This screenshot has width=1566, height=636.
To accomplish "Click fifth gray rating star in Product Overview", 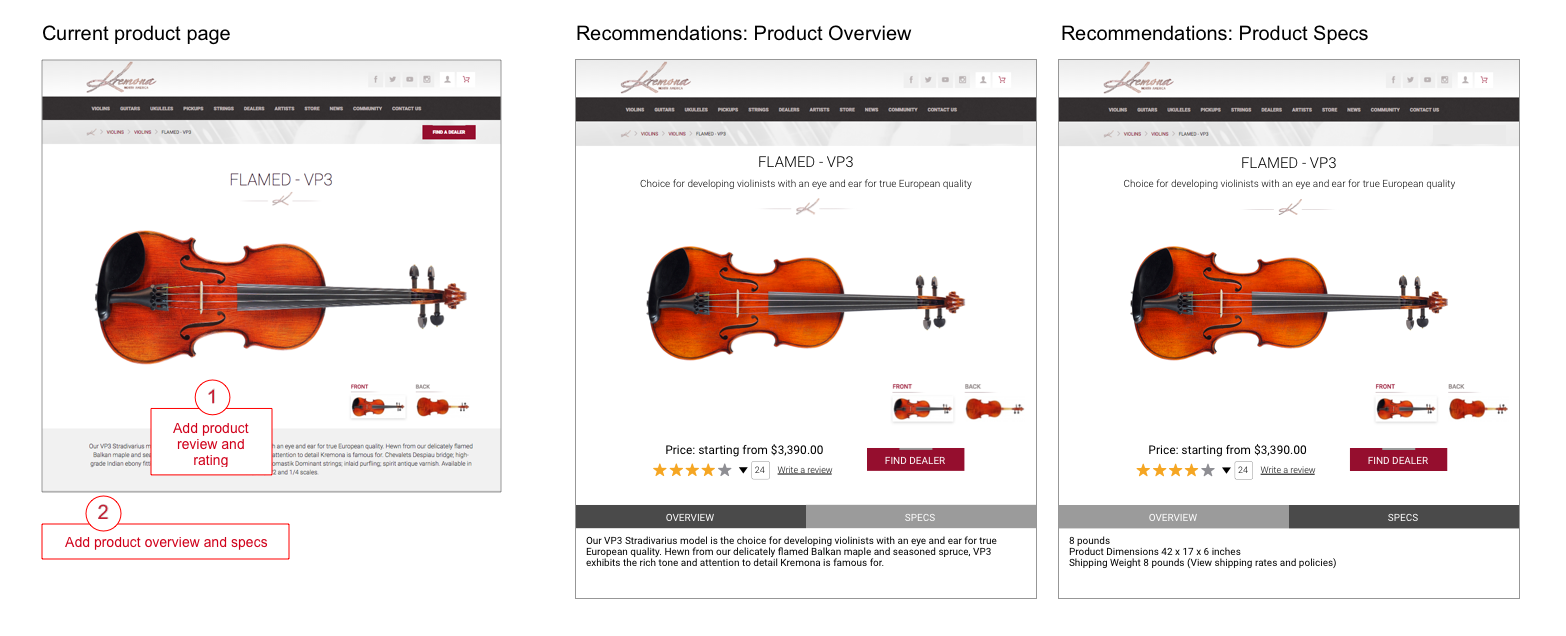I will pos(725,470).
